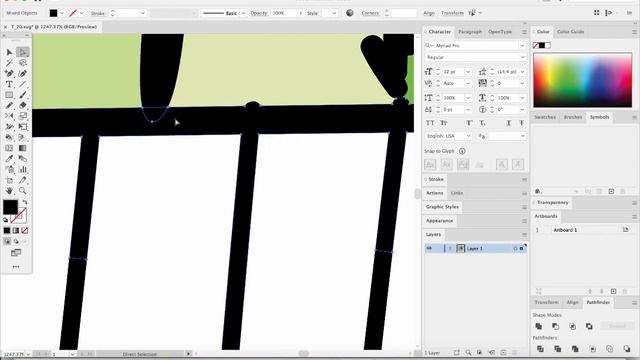Click the Exclude shape mode icon
This screenshot has height=360, width=640.
coord(589,326)
